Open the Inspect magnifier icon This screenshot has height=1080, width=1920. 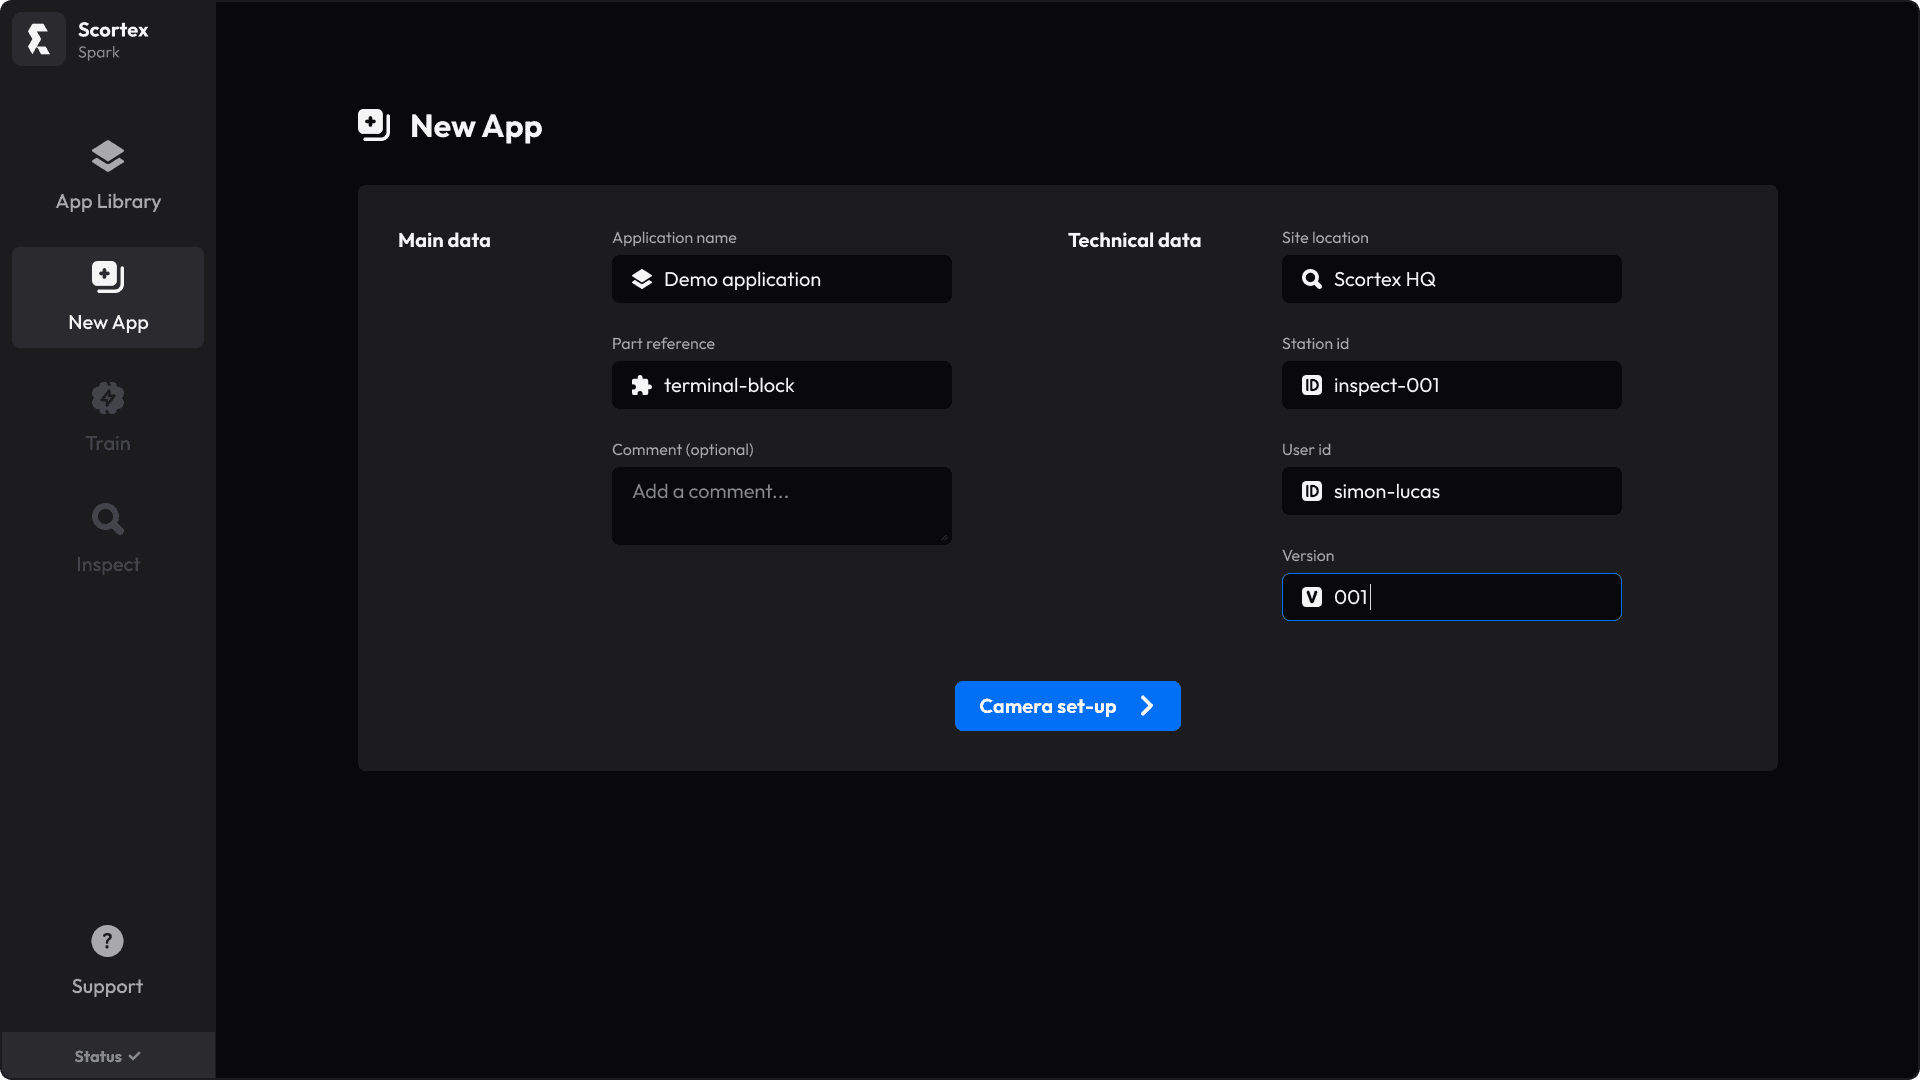click(x=108, y=519)
